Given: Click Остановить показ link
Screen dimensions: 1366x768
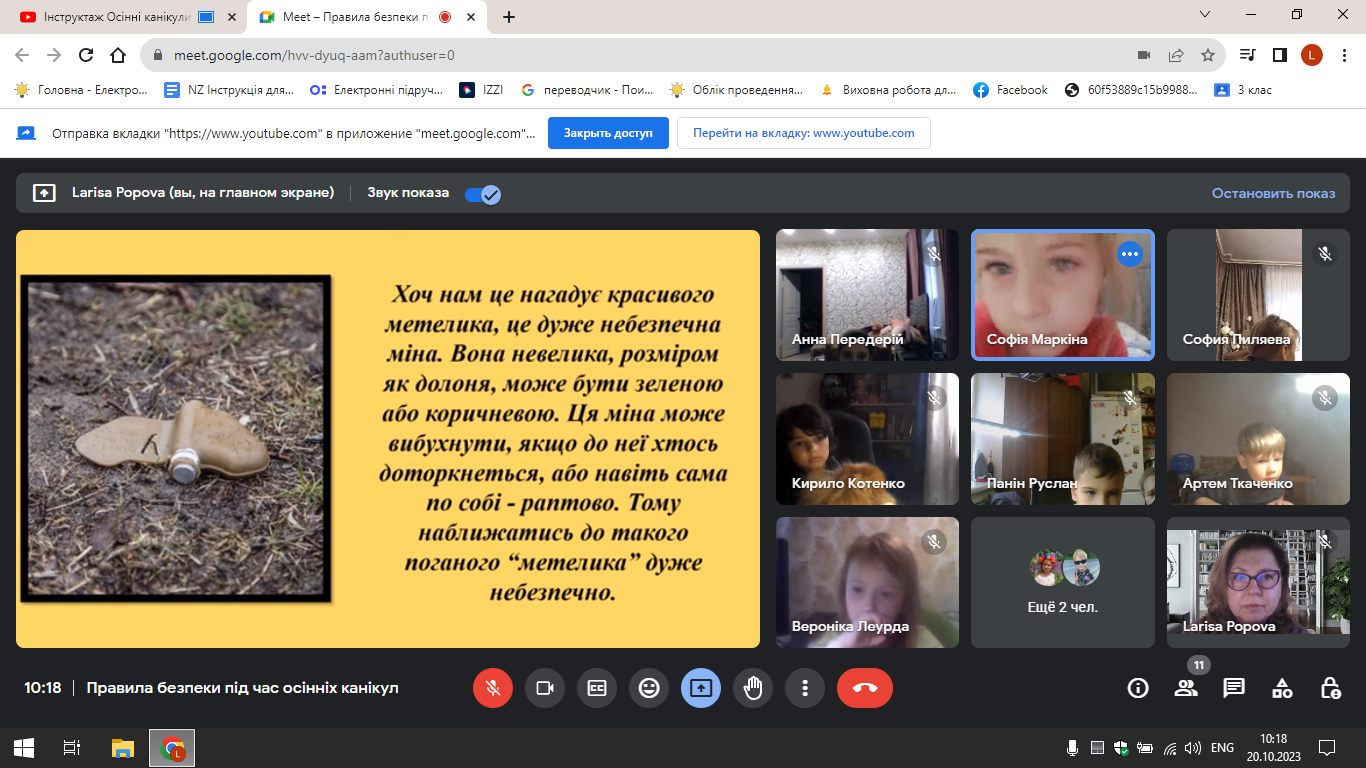Looking at the screenshot, I should (1273, 193).
